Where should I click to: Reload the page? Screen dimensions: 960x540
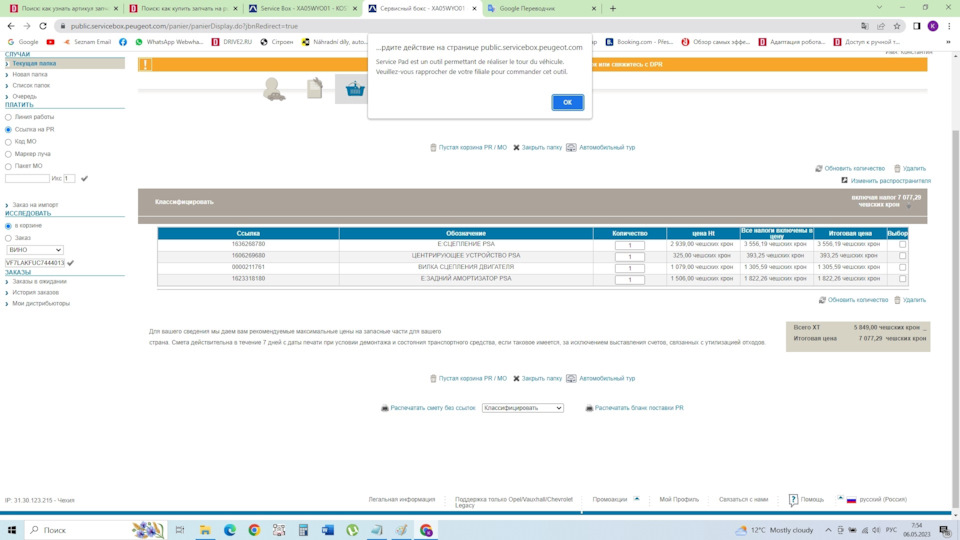[x=43, y=26]
